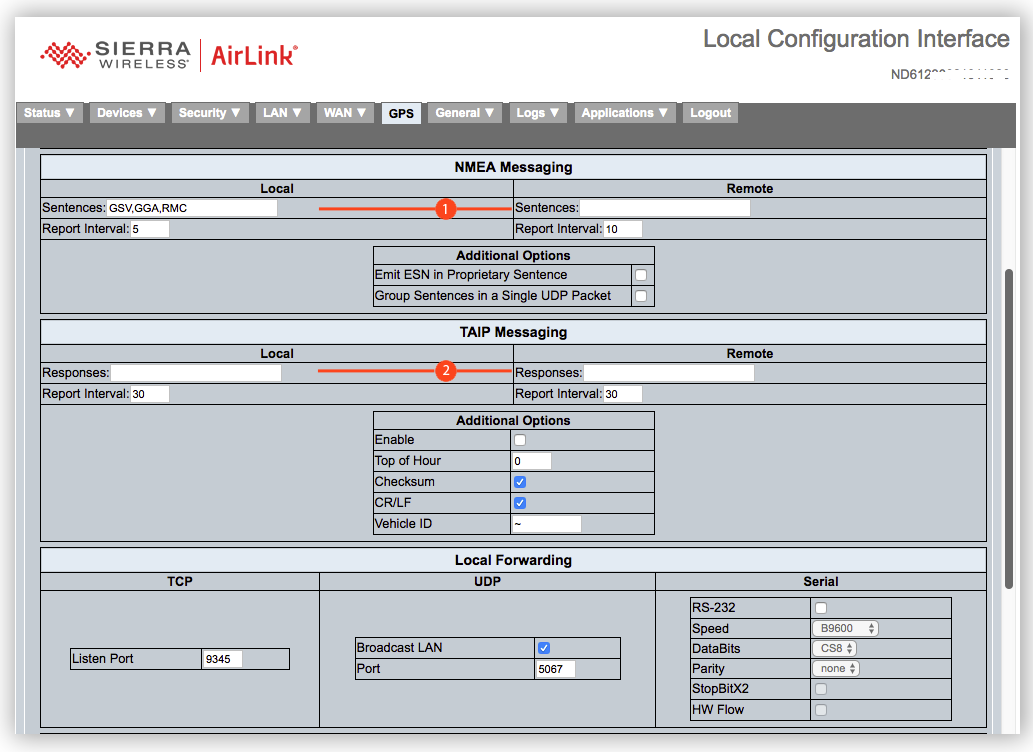Click the NMEA Local Sentences field
Image resolution: width=1033 pixels, height=752 pixels.
point(192,208)
